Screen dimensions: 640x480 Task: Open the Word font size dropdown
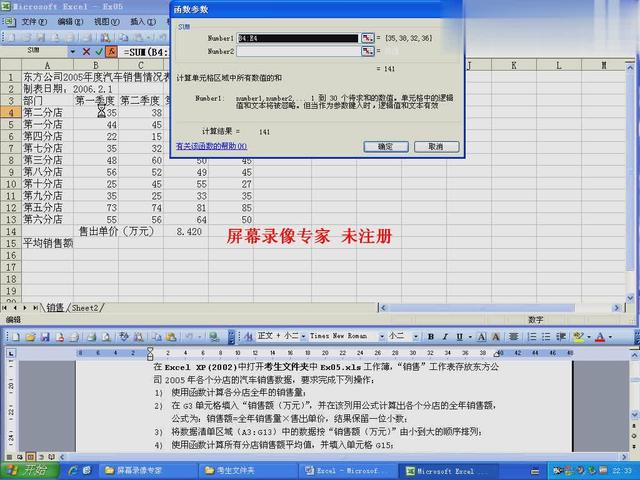coord(416,337)
